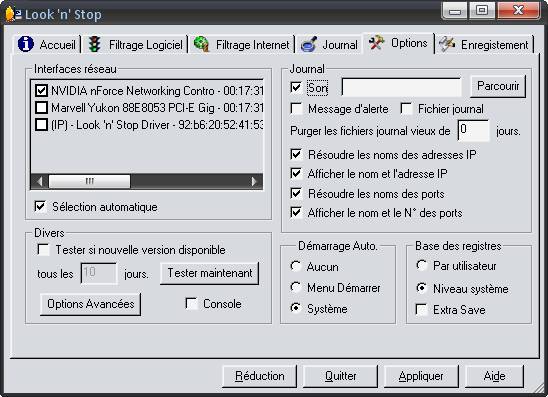Click the interfaces list right scroll arrow
This screenshot has width=548, height=397.
pos(254,181)
